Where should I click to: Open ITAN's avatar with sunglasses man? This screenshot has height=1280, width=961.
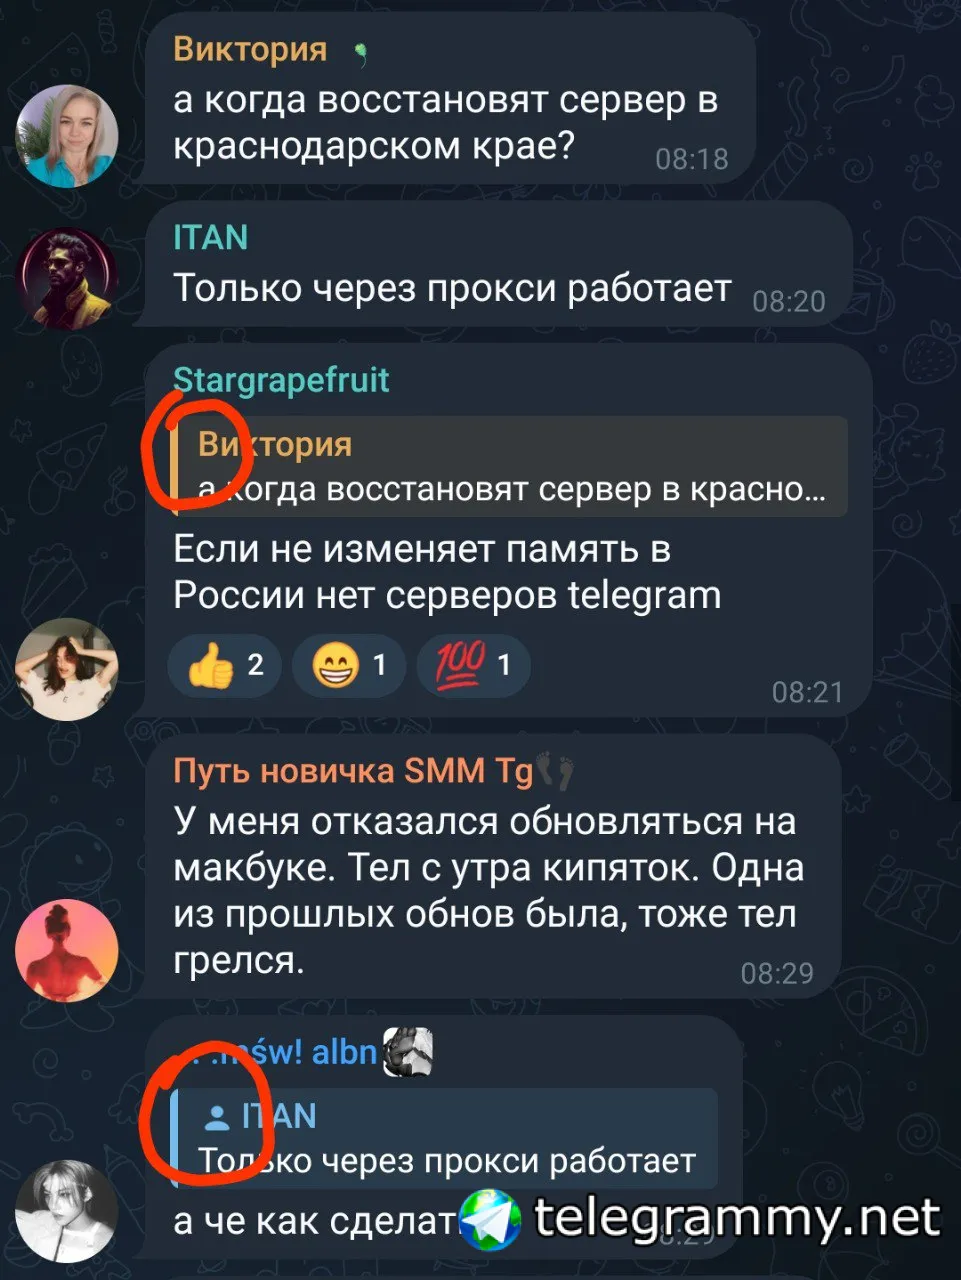(x=67, y=278)
